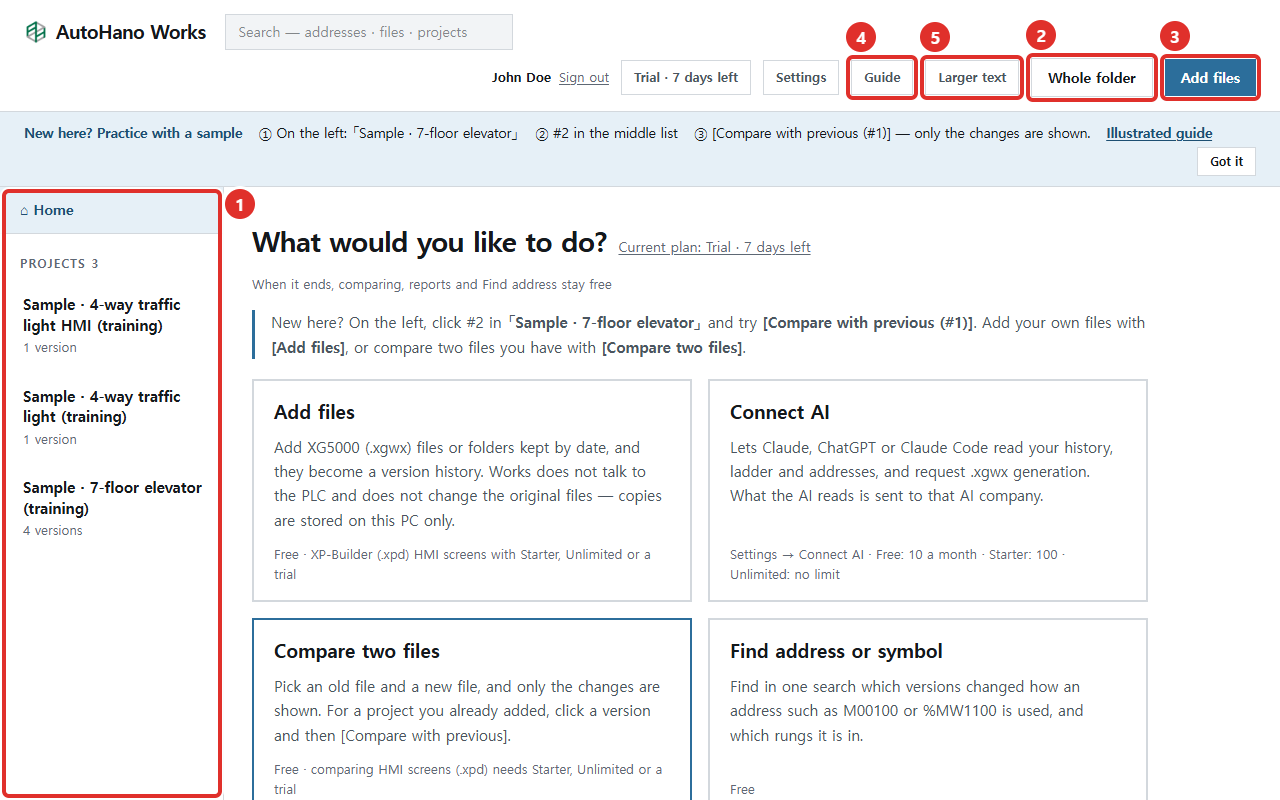
Task: Dismiss the practice banner with Got it
Action: coord(1226,161)
